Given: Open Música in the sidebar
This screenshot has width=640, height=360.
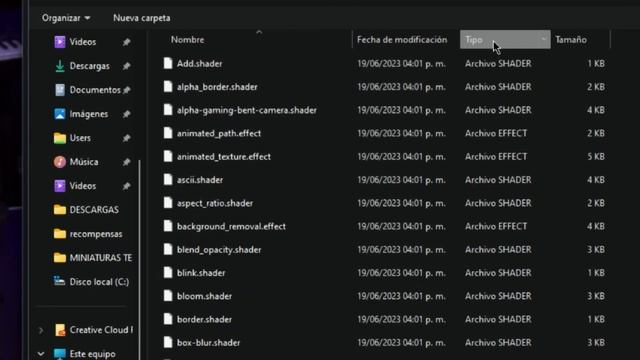Looking at the screenshot, I should (x=84, y=162).
